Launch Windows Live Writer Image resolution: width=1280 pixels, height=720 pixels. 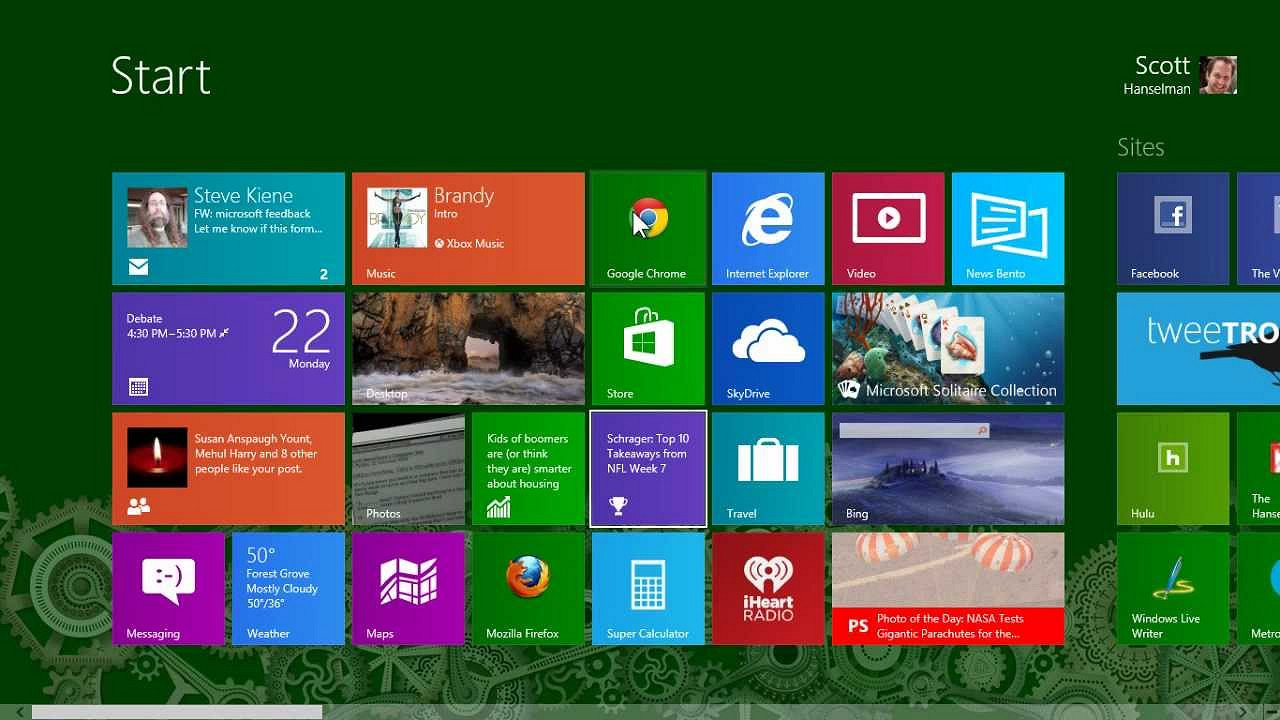pyautogui.click(x=1172, y=588)
